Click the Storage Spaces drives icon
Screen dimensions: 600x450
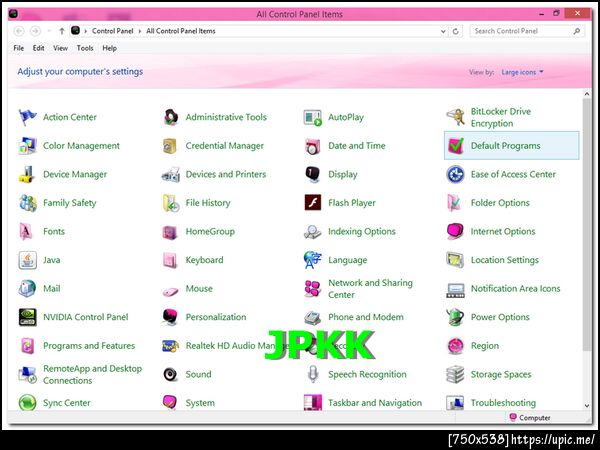[455, 374]
